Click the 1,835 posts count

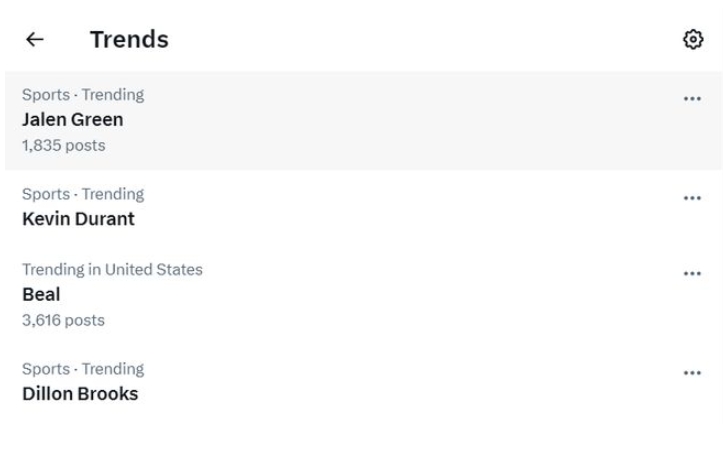(x=63, y=145)
